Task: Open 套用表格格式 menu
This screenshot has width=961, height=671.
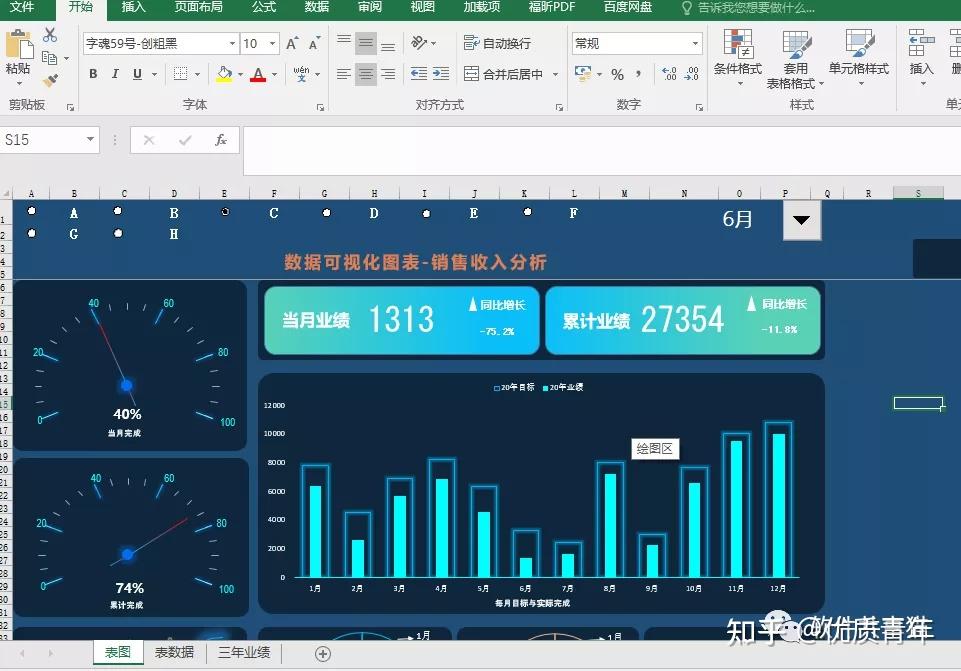Action: pos(795,59)
